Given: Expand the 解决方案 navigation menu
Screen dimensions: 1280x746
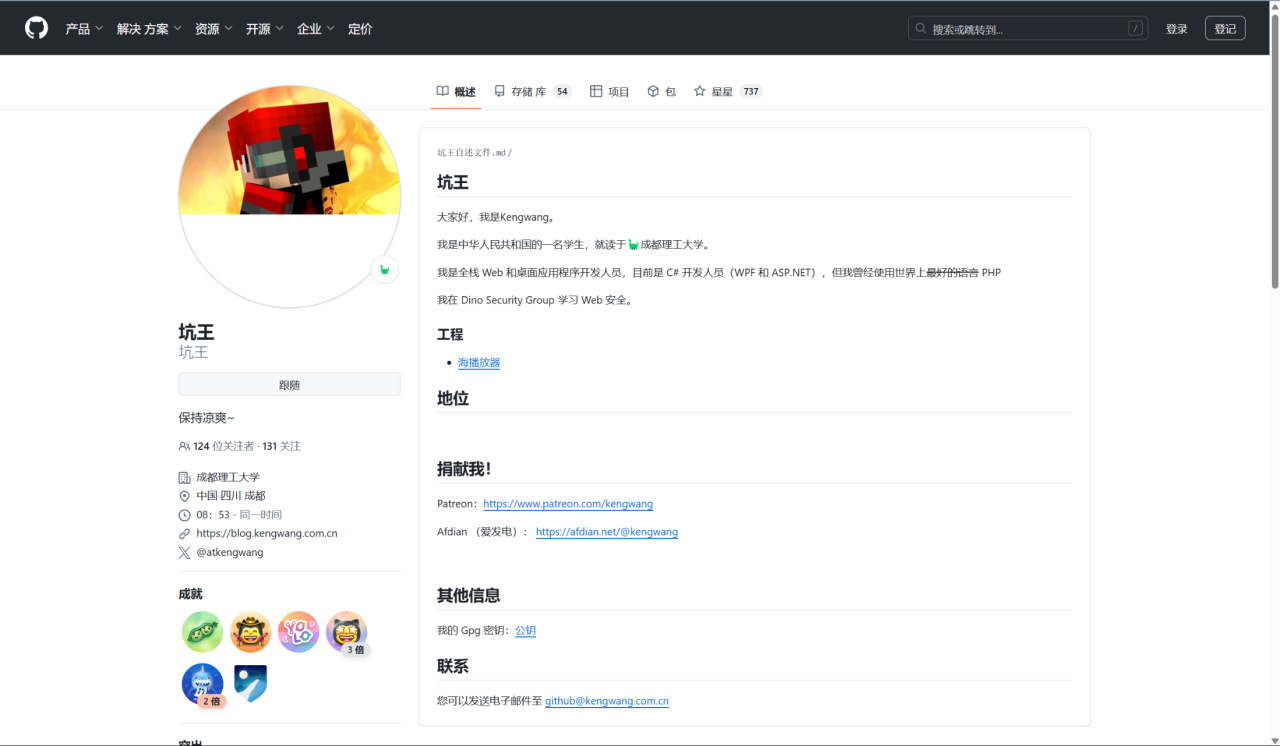Looking at the screenshot, I should coord(149,29).
